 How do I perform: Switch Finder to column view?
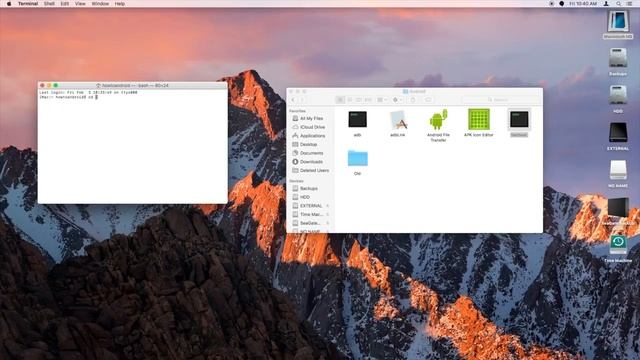pos(359,100)
